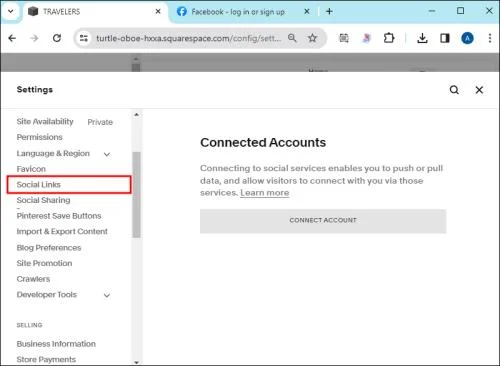Open the Extensions puzzle icon

point(389,38)
